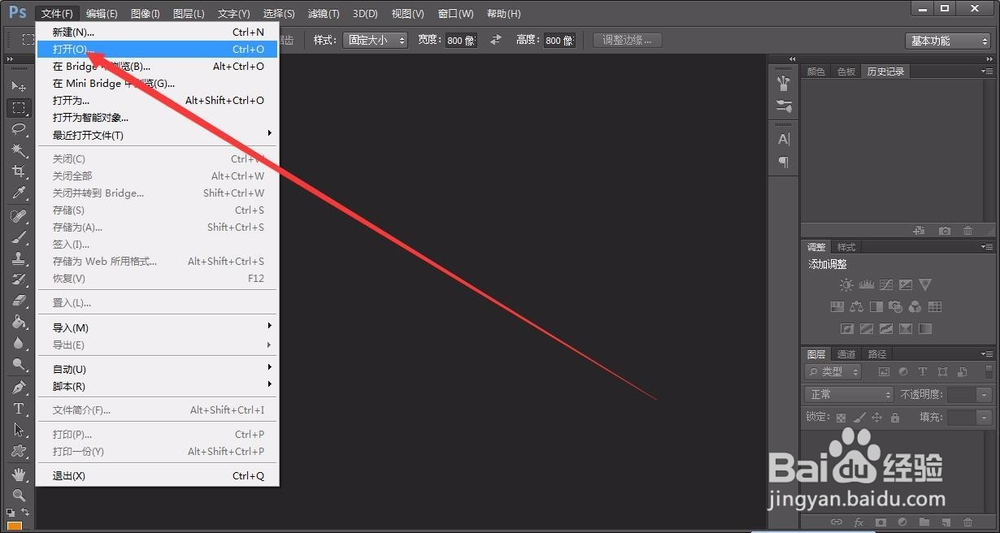Viewport: 1000px width, 533px height.
Task: Toggle shape layer filter in Layers panel
Action: coord(942,372)
